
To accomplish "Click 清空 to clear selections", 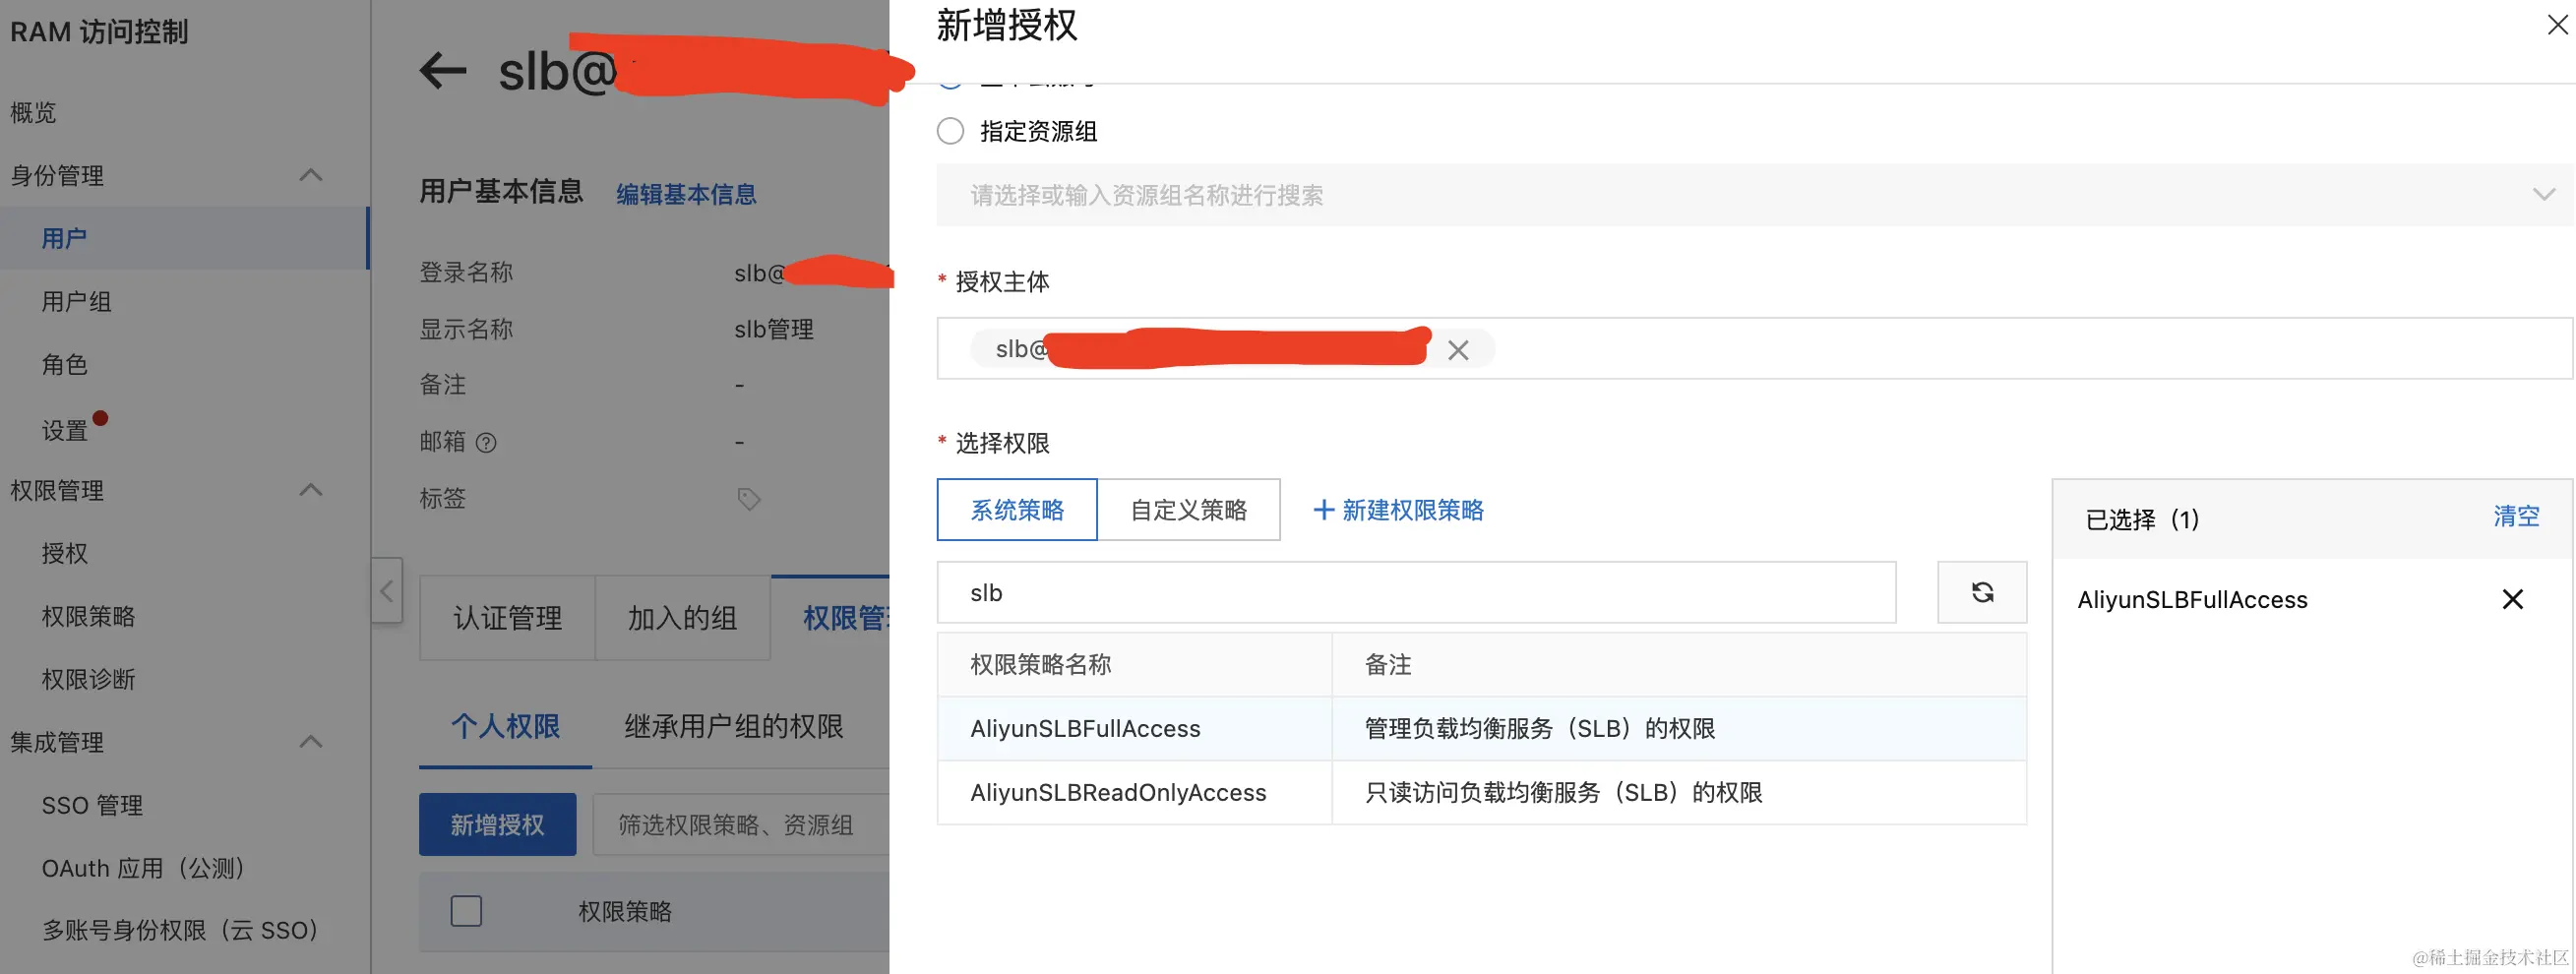I will [x=2516, y=516].
